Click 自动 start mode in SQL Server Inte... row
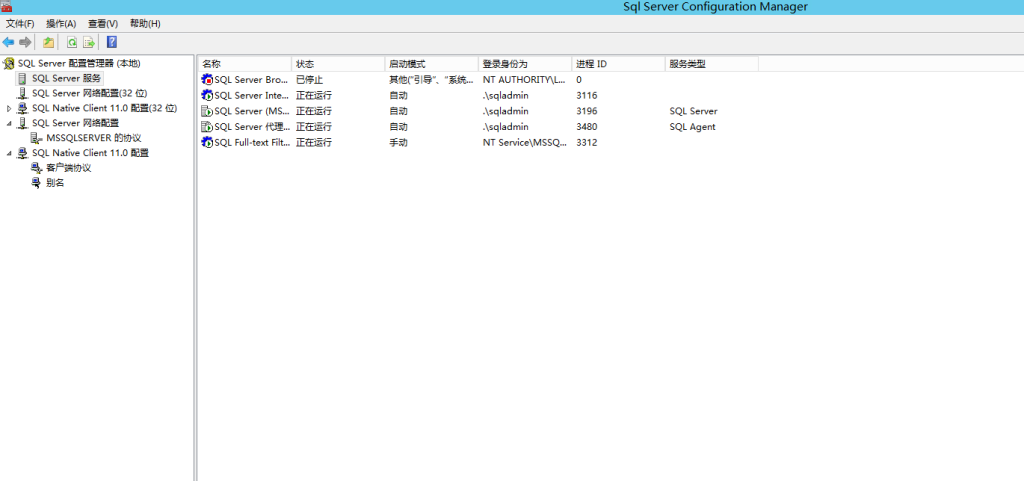This screenshot has width=1024, height=481. click(398, 95)
